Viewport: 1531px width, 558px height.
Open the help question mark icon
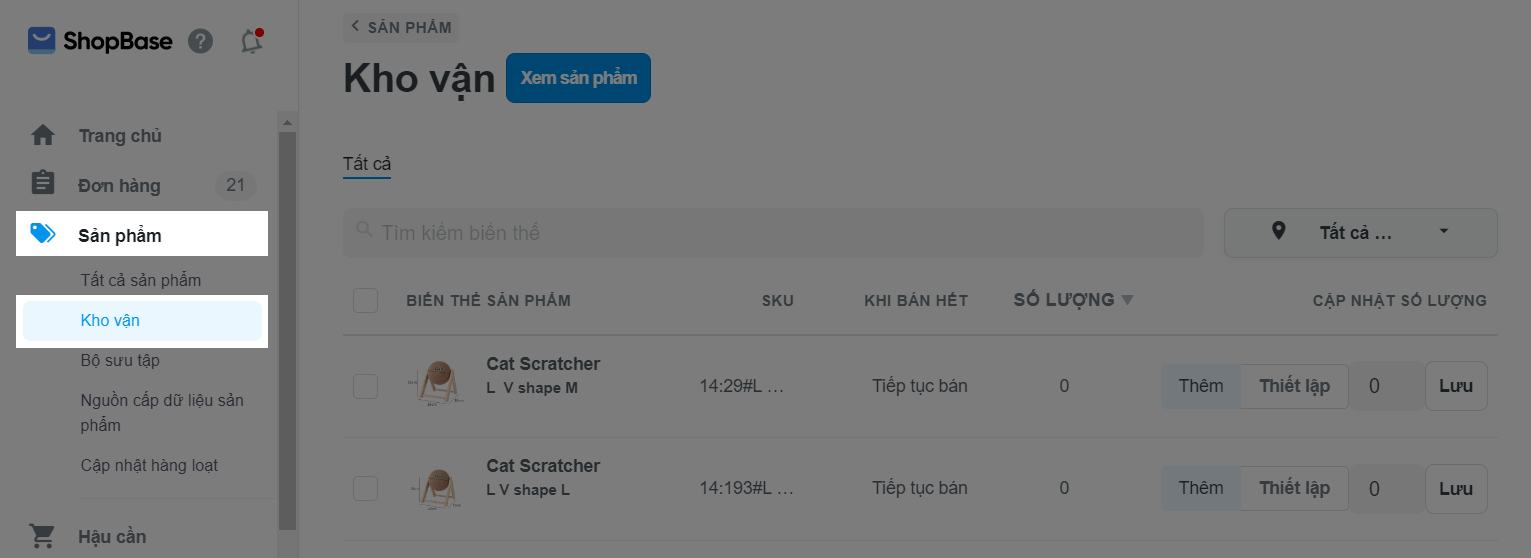point(201,41)
